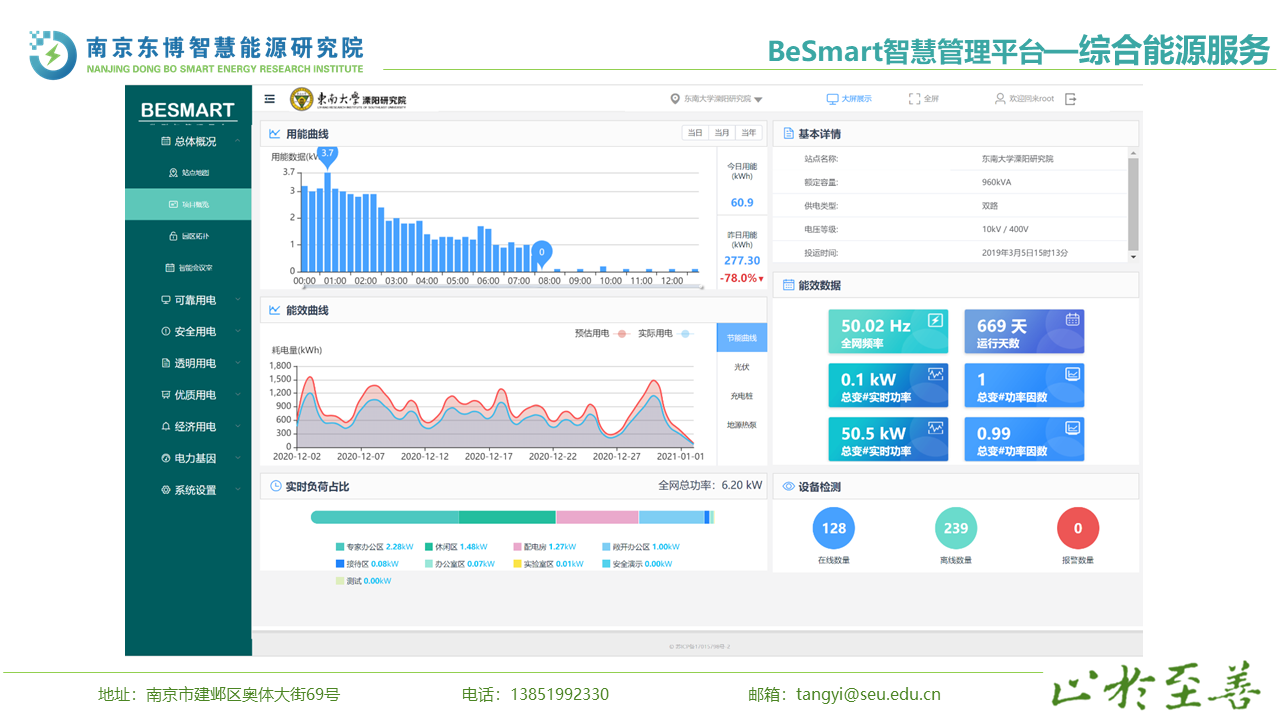Click the 能效数据 calendar icon

[x=788, y=285]
